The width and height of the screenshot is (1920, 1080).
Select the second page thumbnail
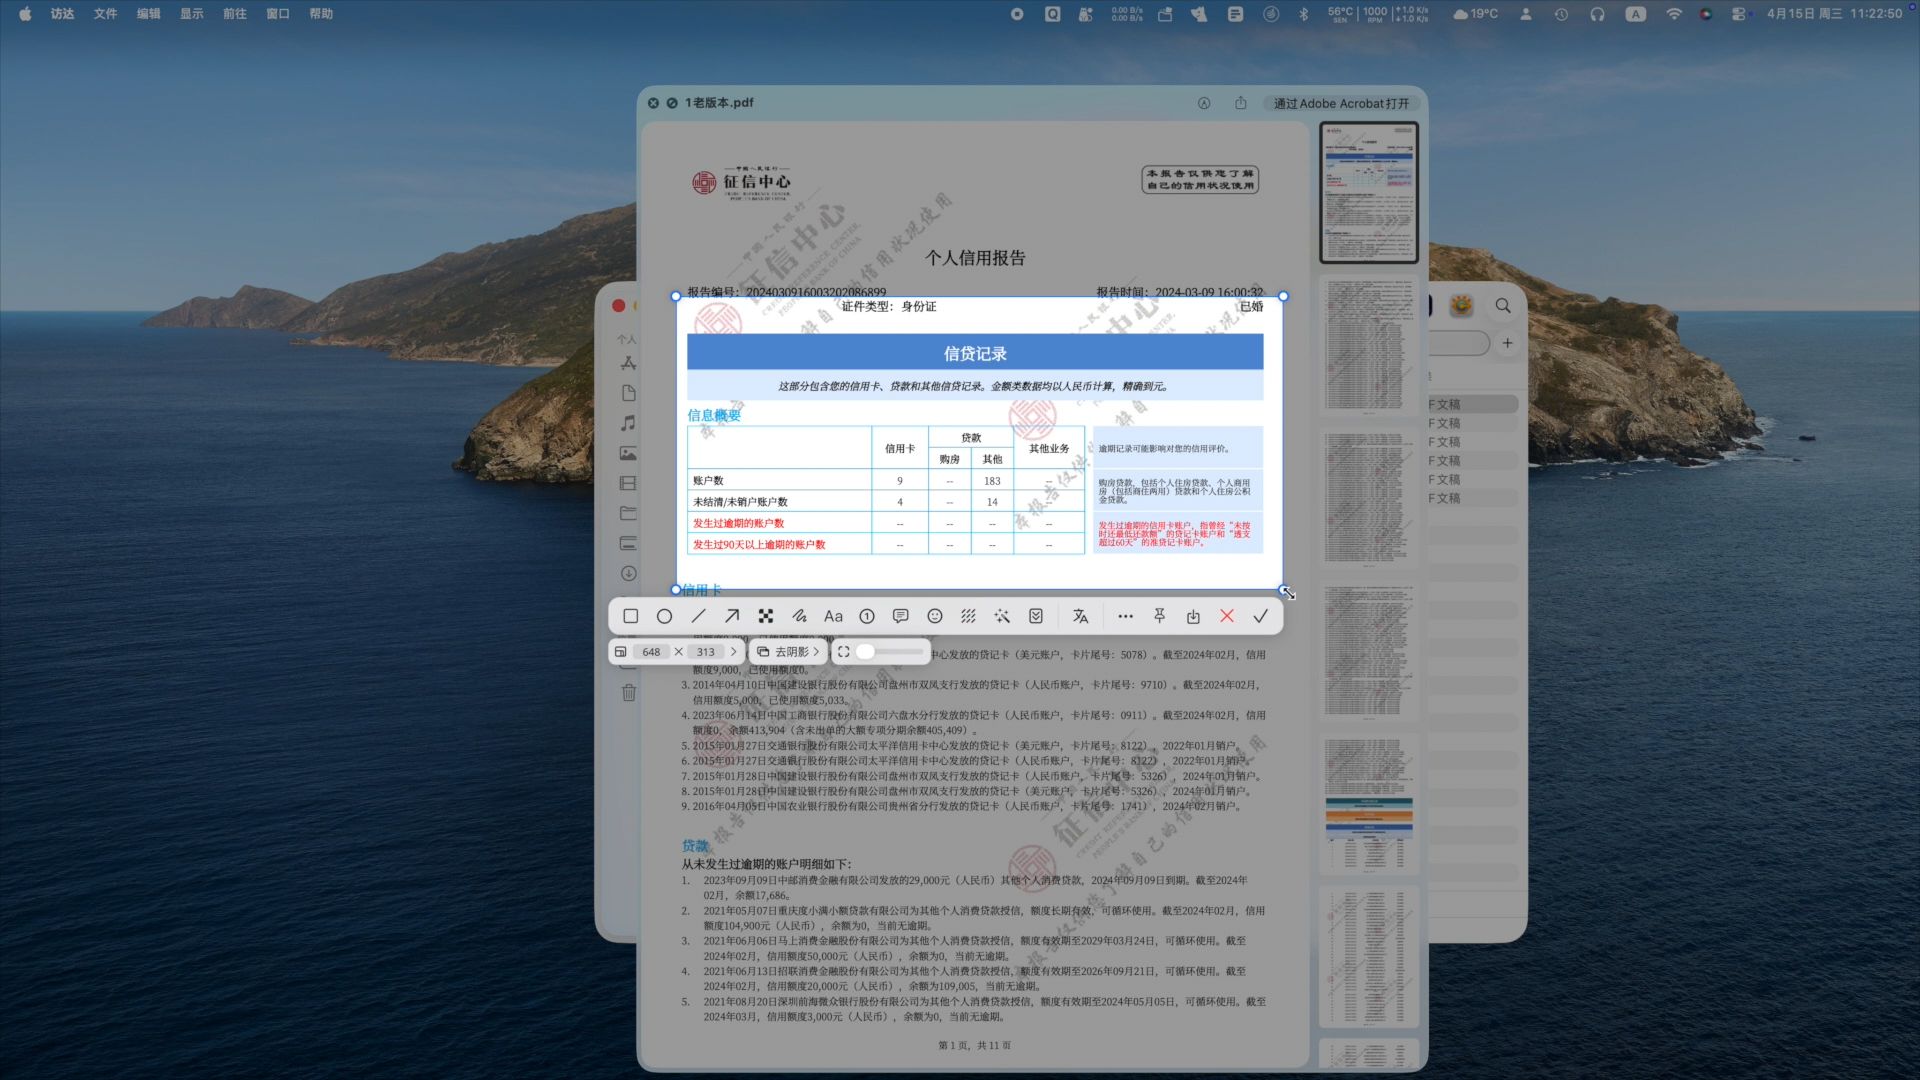tap(1369, 346)
